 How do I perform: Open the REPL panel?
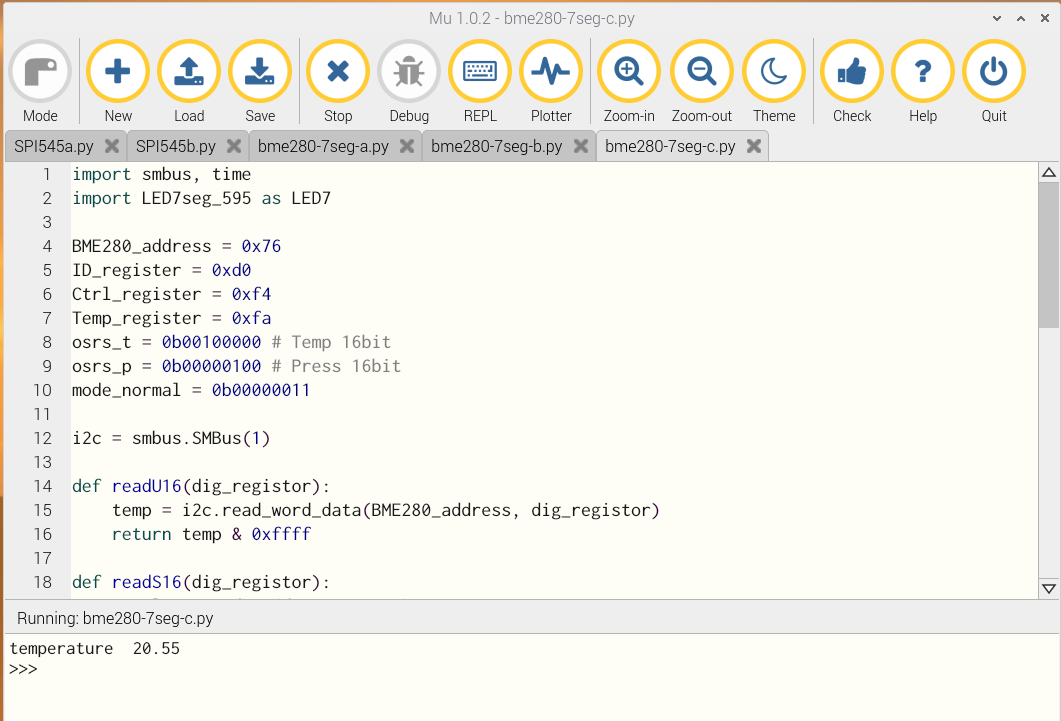480,72
